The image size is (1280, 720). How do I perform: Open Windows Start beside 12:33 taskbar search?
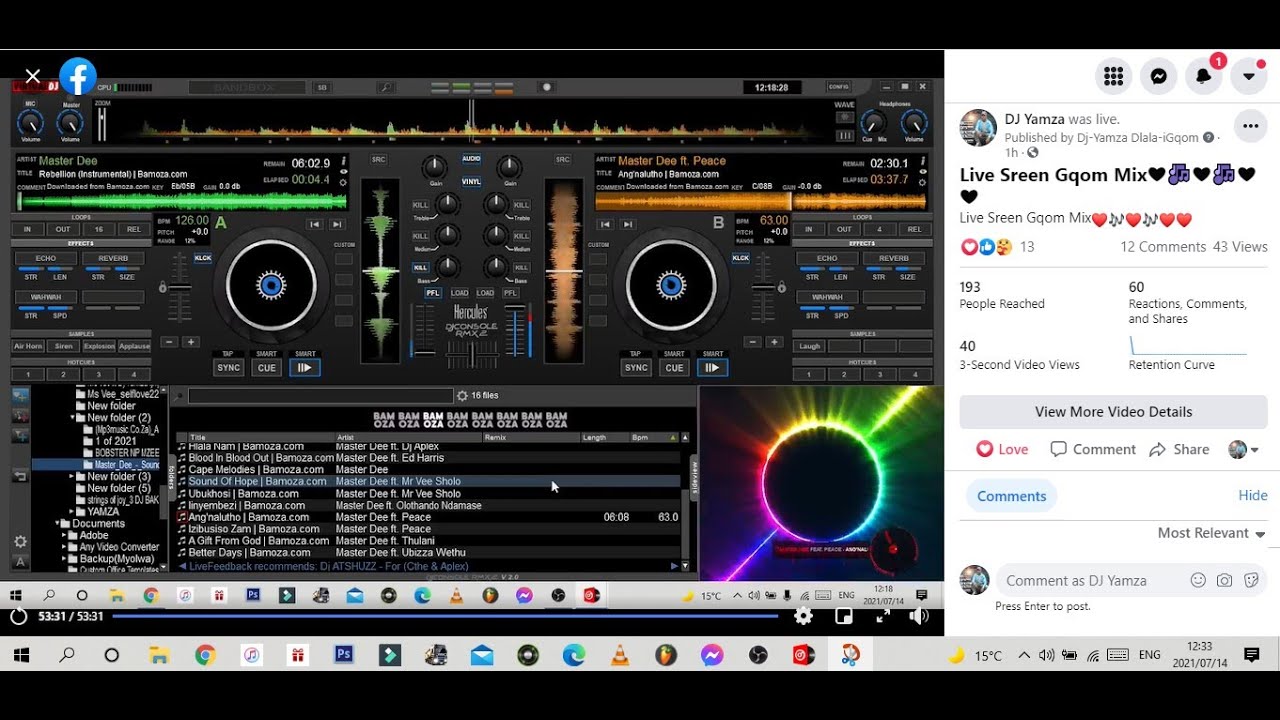point(20,655)
